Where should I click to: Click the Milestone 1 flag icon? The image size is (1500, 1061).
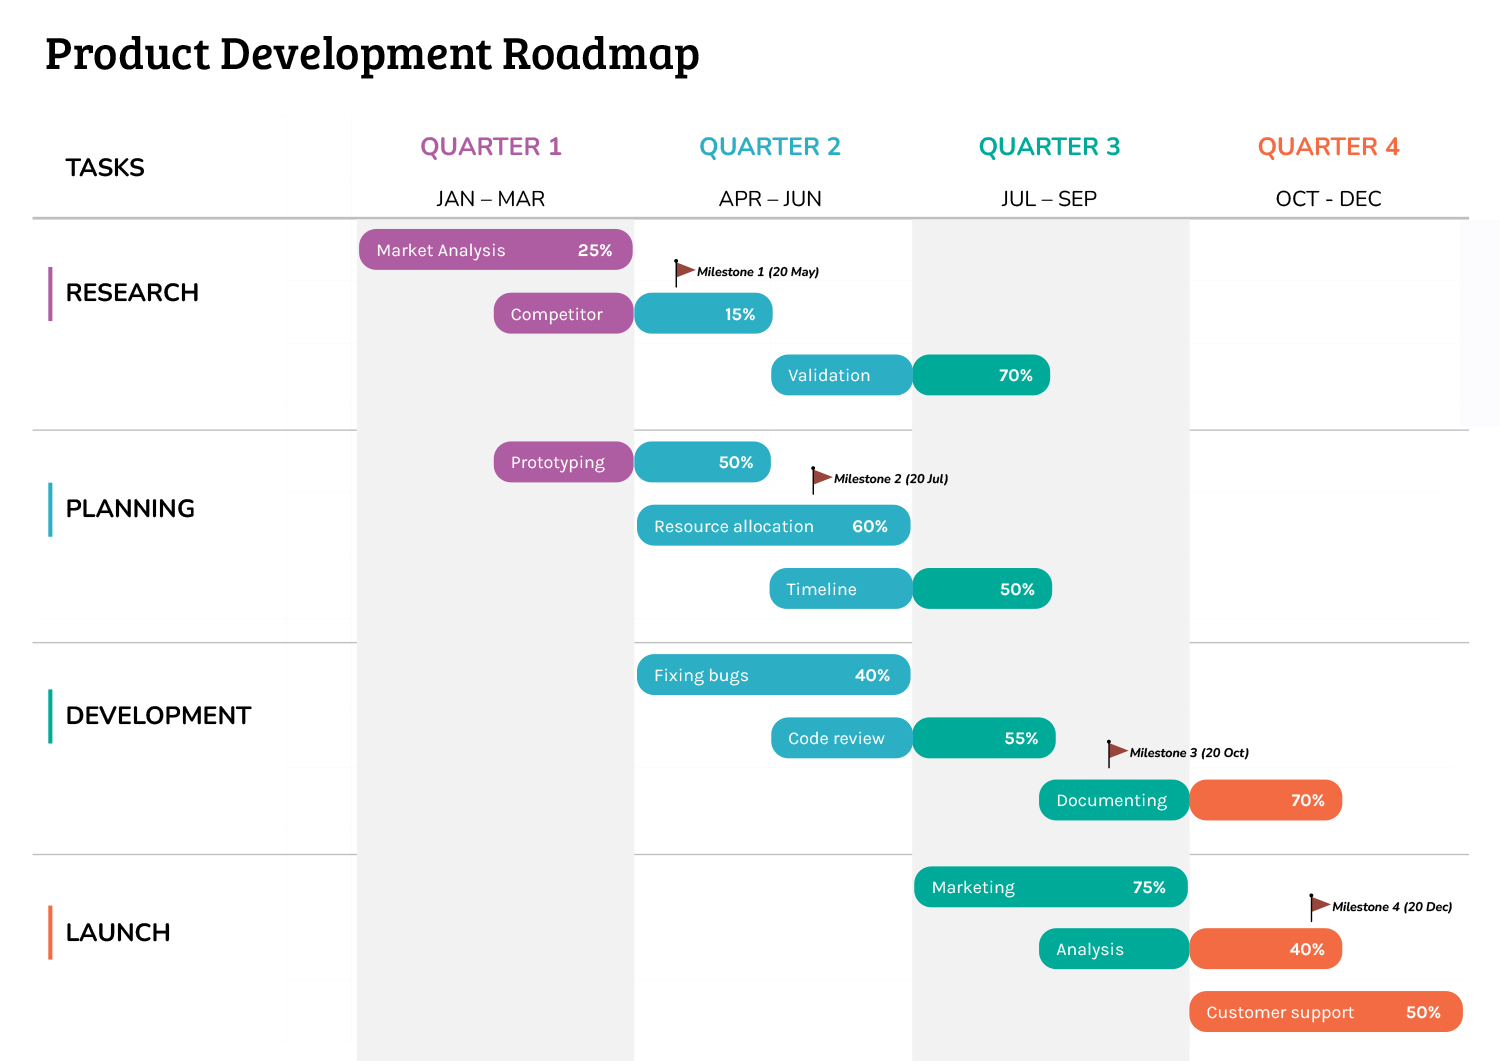pos(685,268)
